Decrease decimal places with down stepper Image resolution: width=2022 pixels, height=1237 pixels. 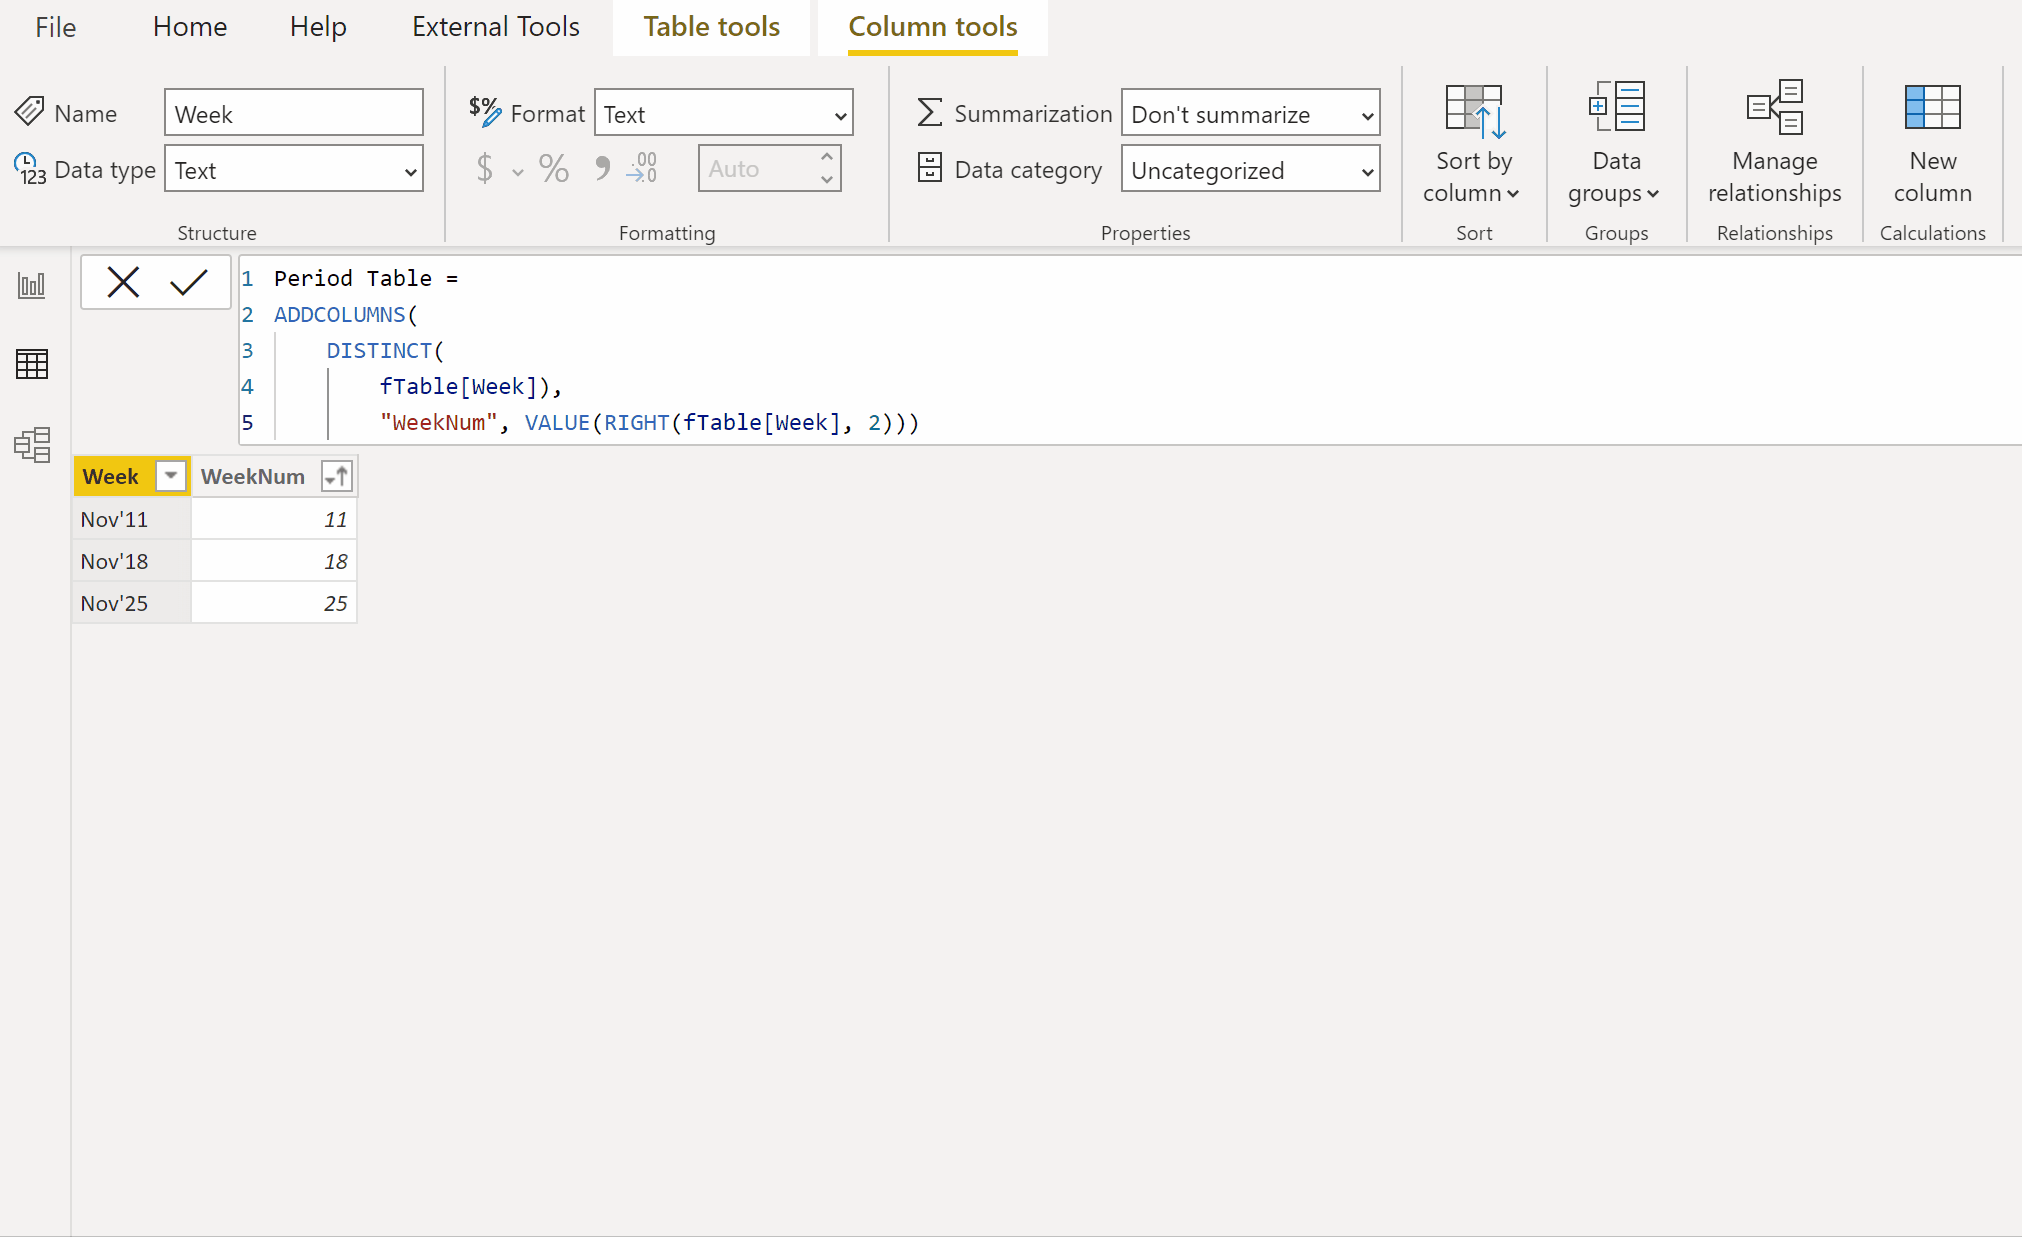pos(827,179)
